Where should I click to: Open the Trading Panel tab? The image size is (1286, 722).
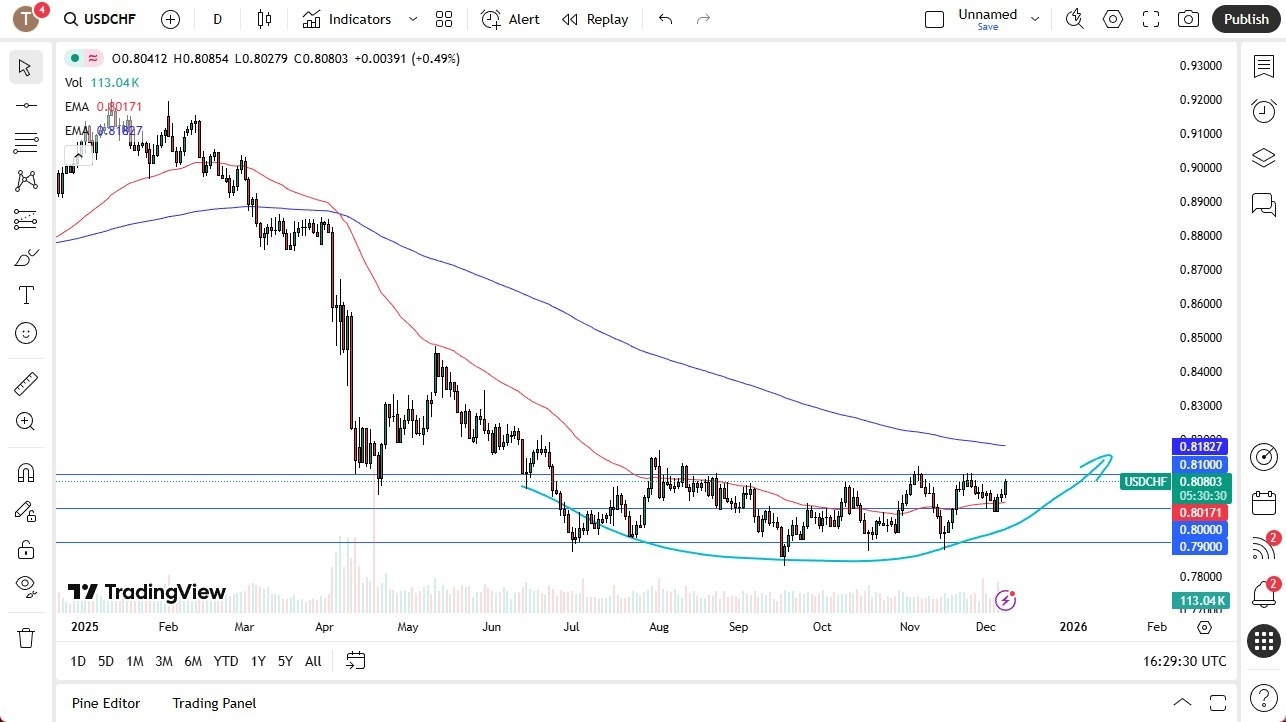(213, 703)
